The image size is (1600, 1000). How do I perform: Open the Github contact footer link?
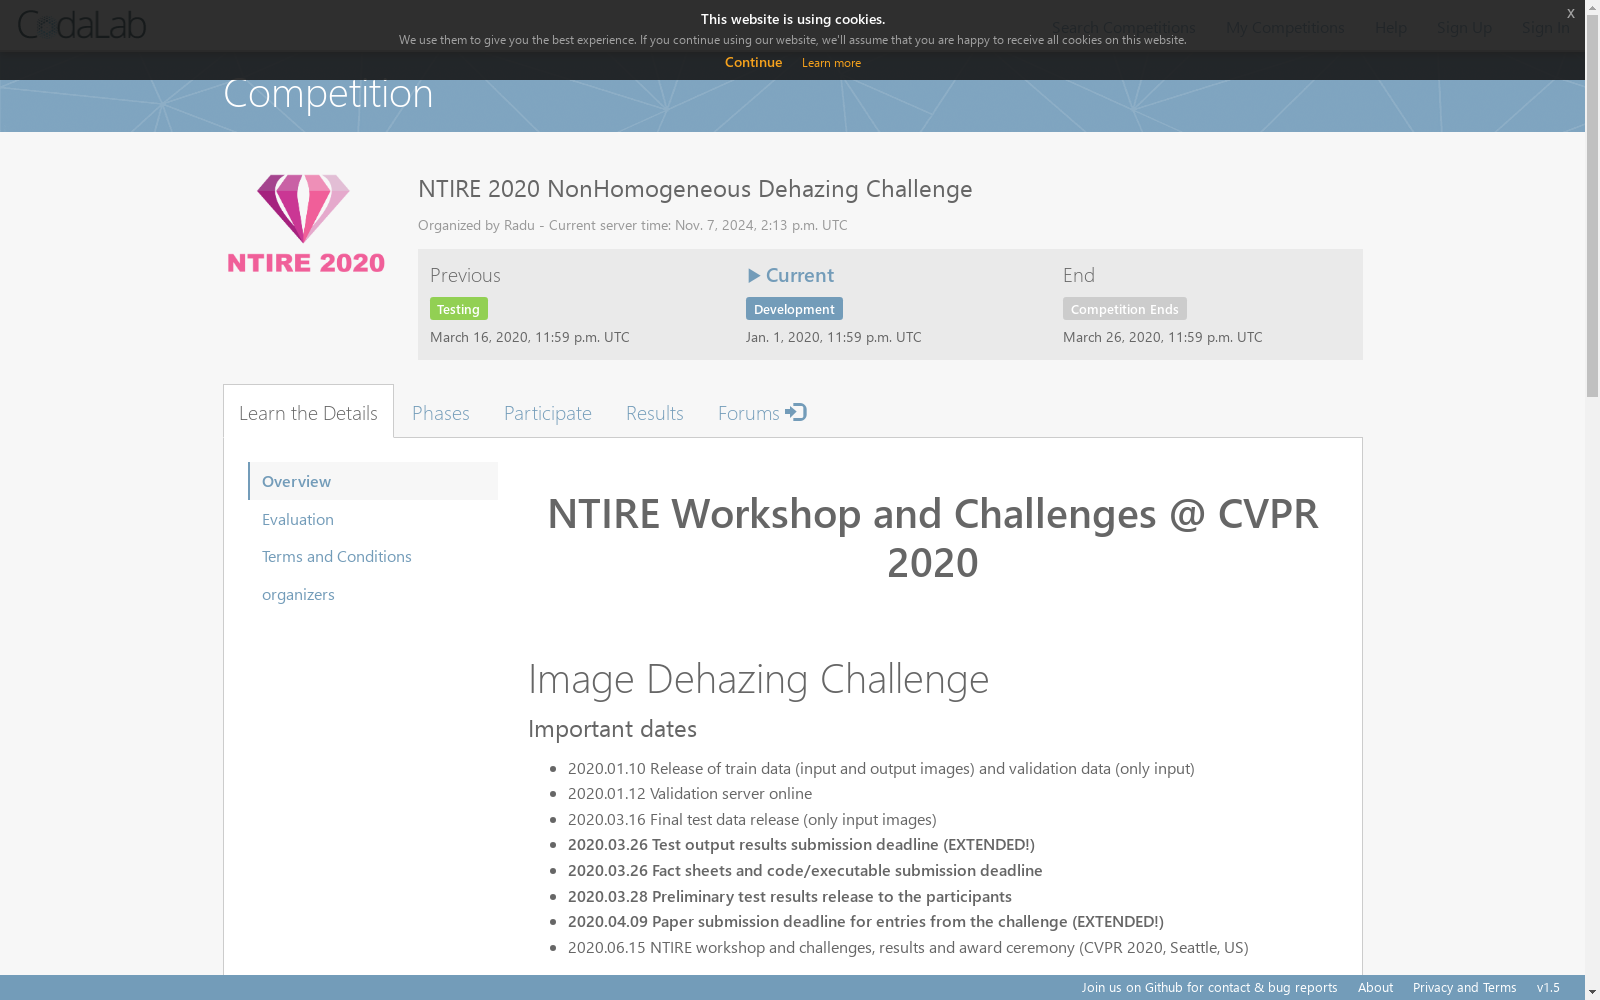[x=1209, y=987]
